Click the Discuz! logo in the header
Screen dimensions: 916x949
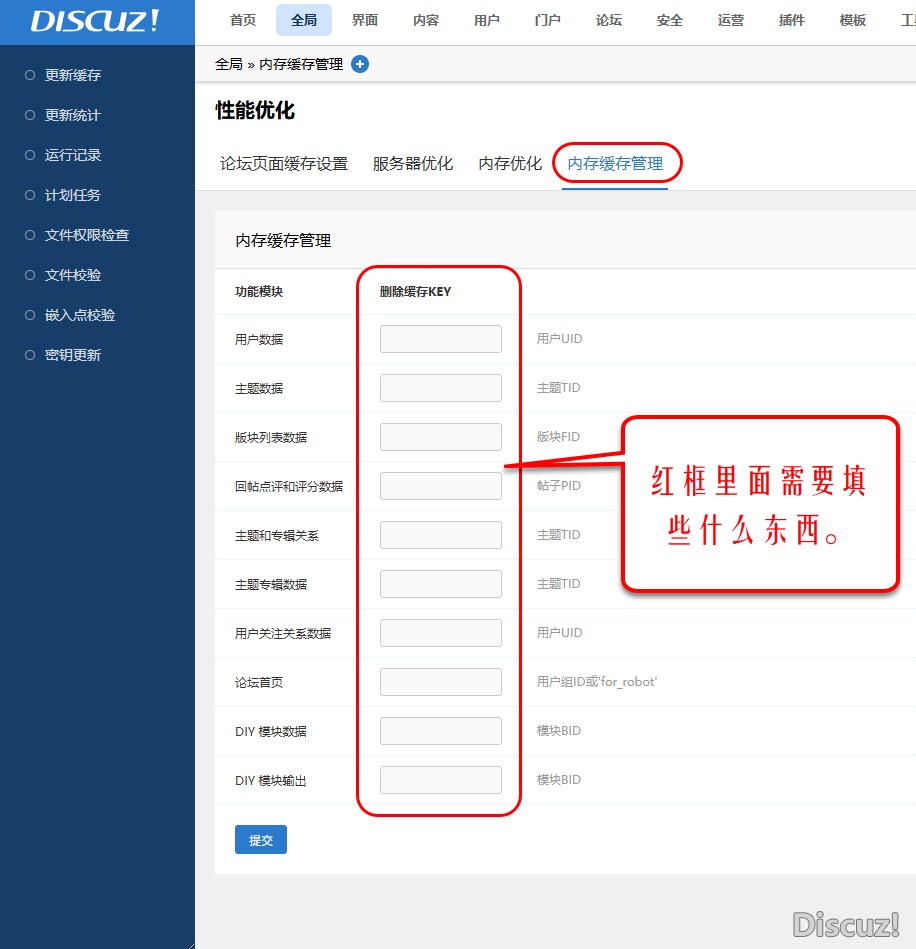pyautogui.click(x=96, y=21)
